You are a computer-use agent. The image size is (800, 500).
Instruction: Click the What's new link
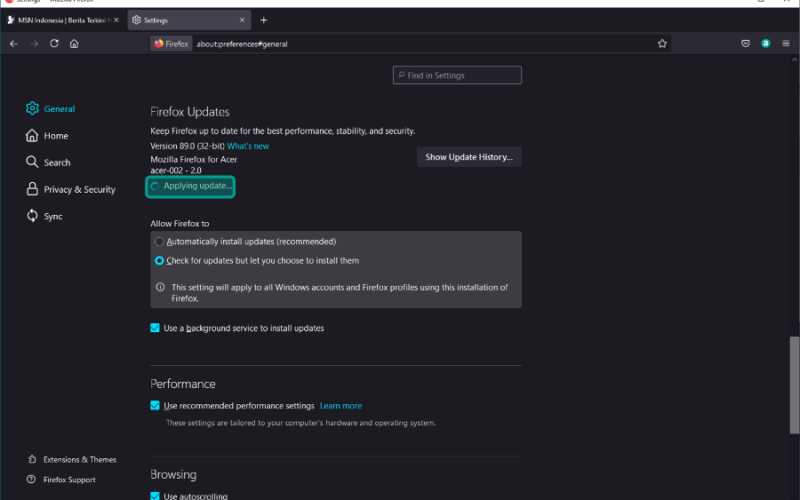pyautogui.click(x=248, y=146)
